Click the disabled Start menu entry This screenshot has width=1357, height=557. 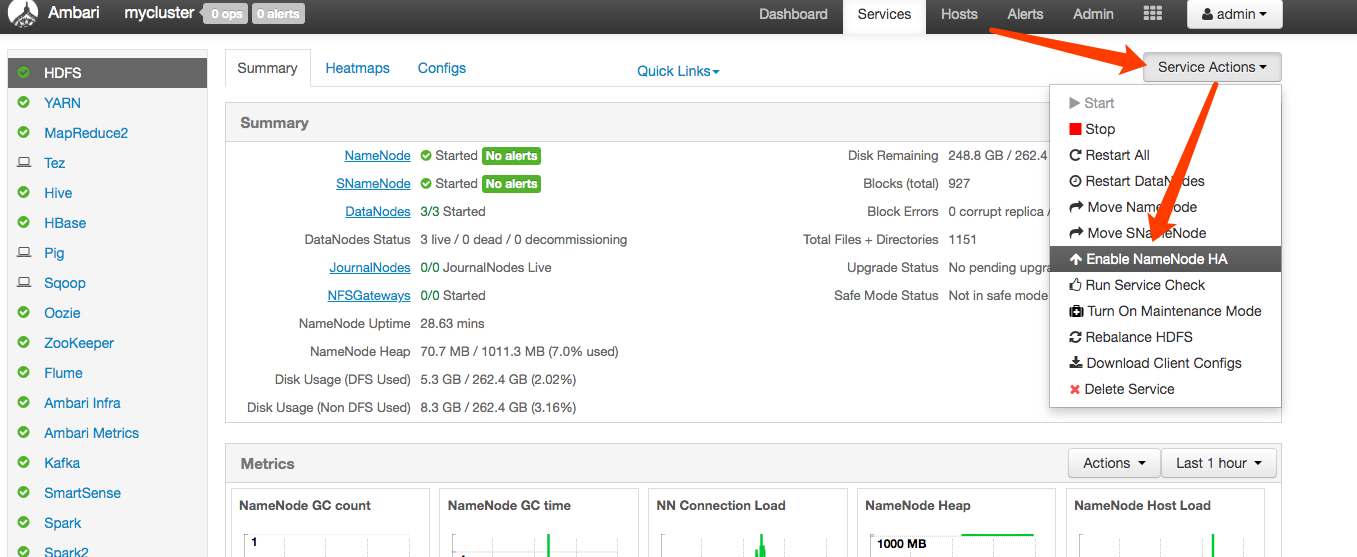[x=1165, y=103]
